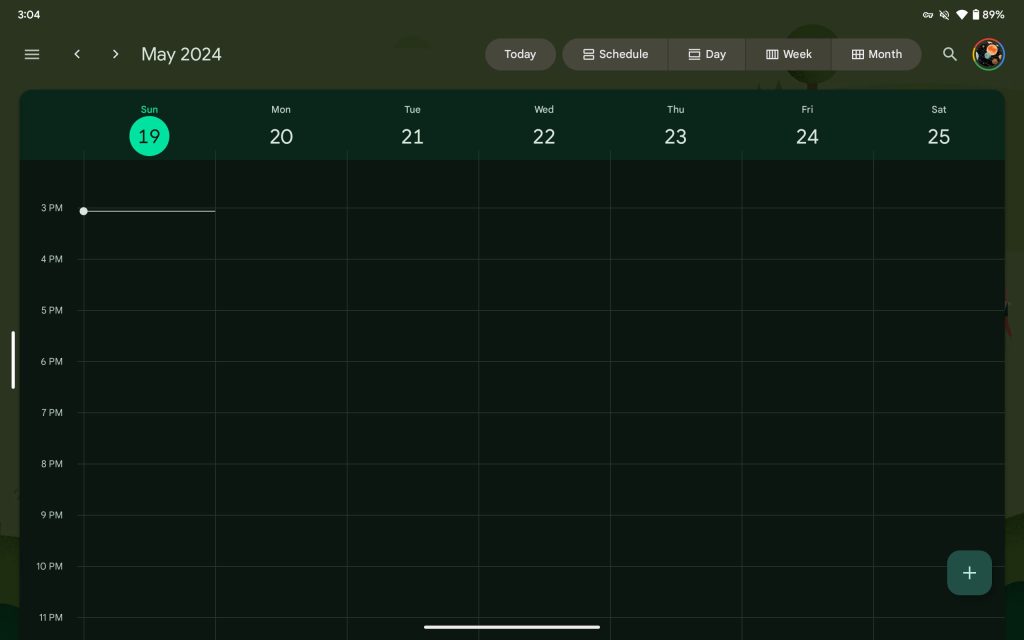This screenshot has width=1024, height=640.
Task: Go to previous week with left chevron
Action: [x=77, y=54]
